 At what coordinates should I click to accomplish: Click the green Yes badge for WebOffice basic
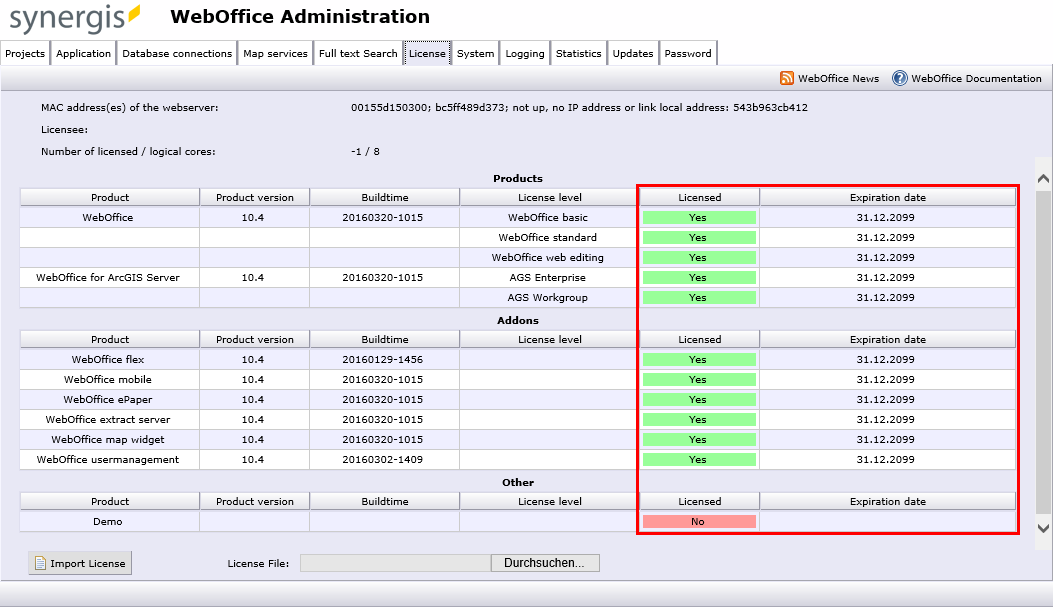pyautogui.click(x=699, y=217)
